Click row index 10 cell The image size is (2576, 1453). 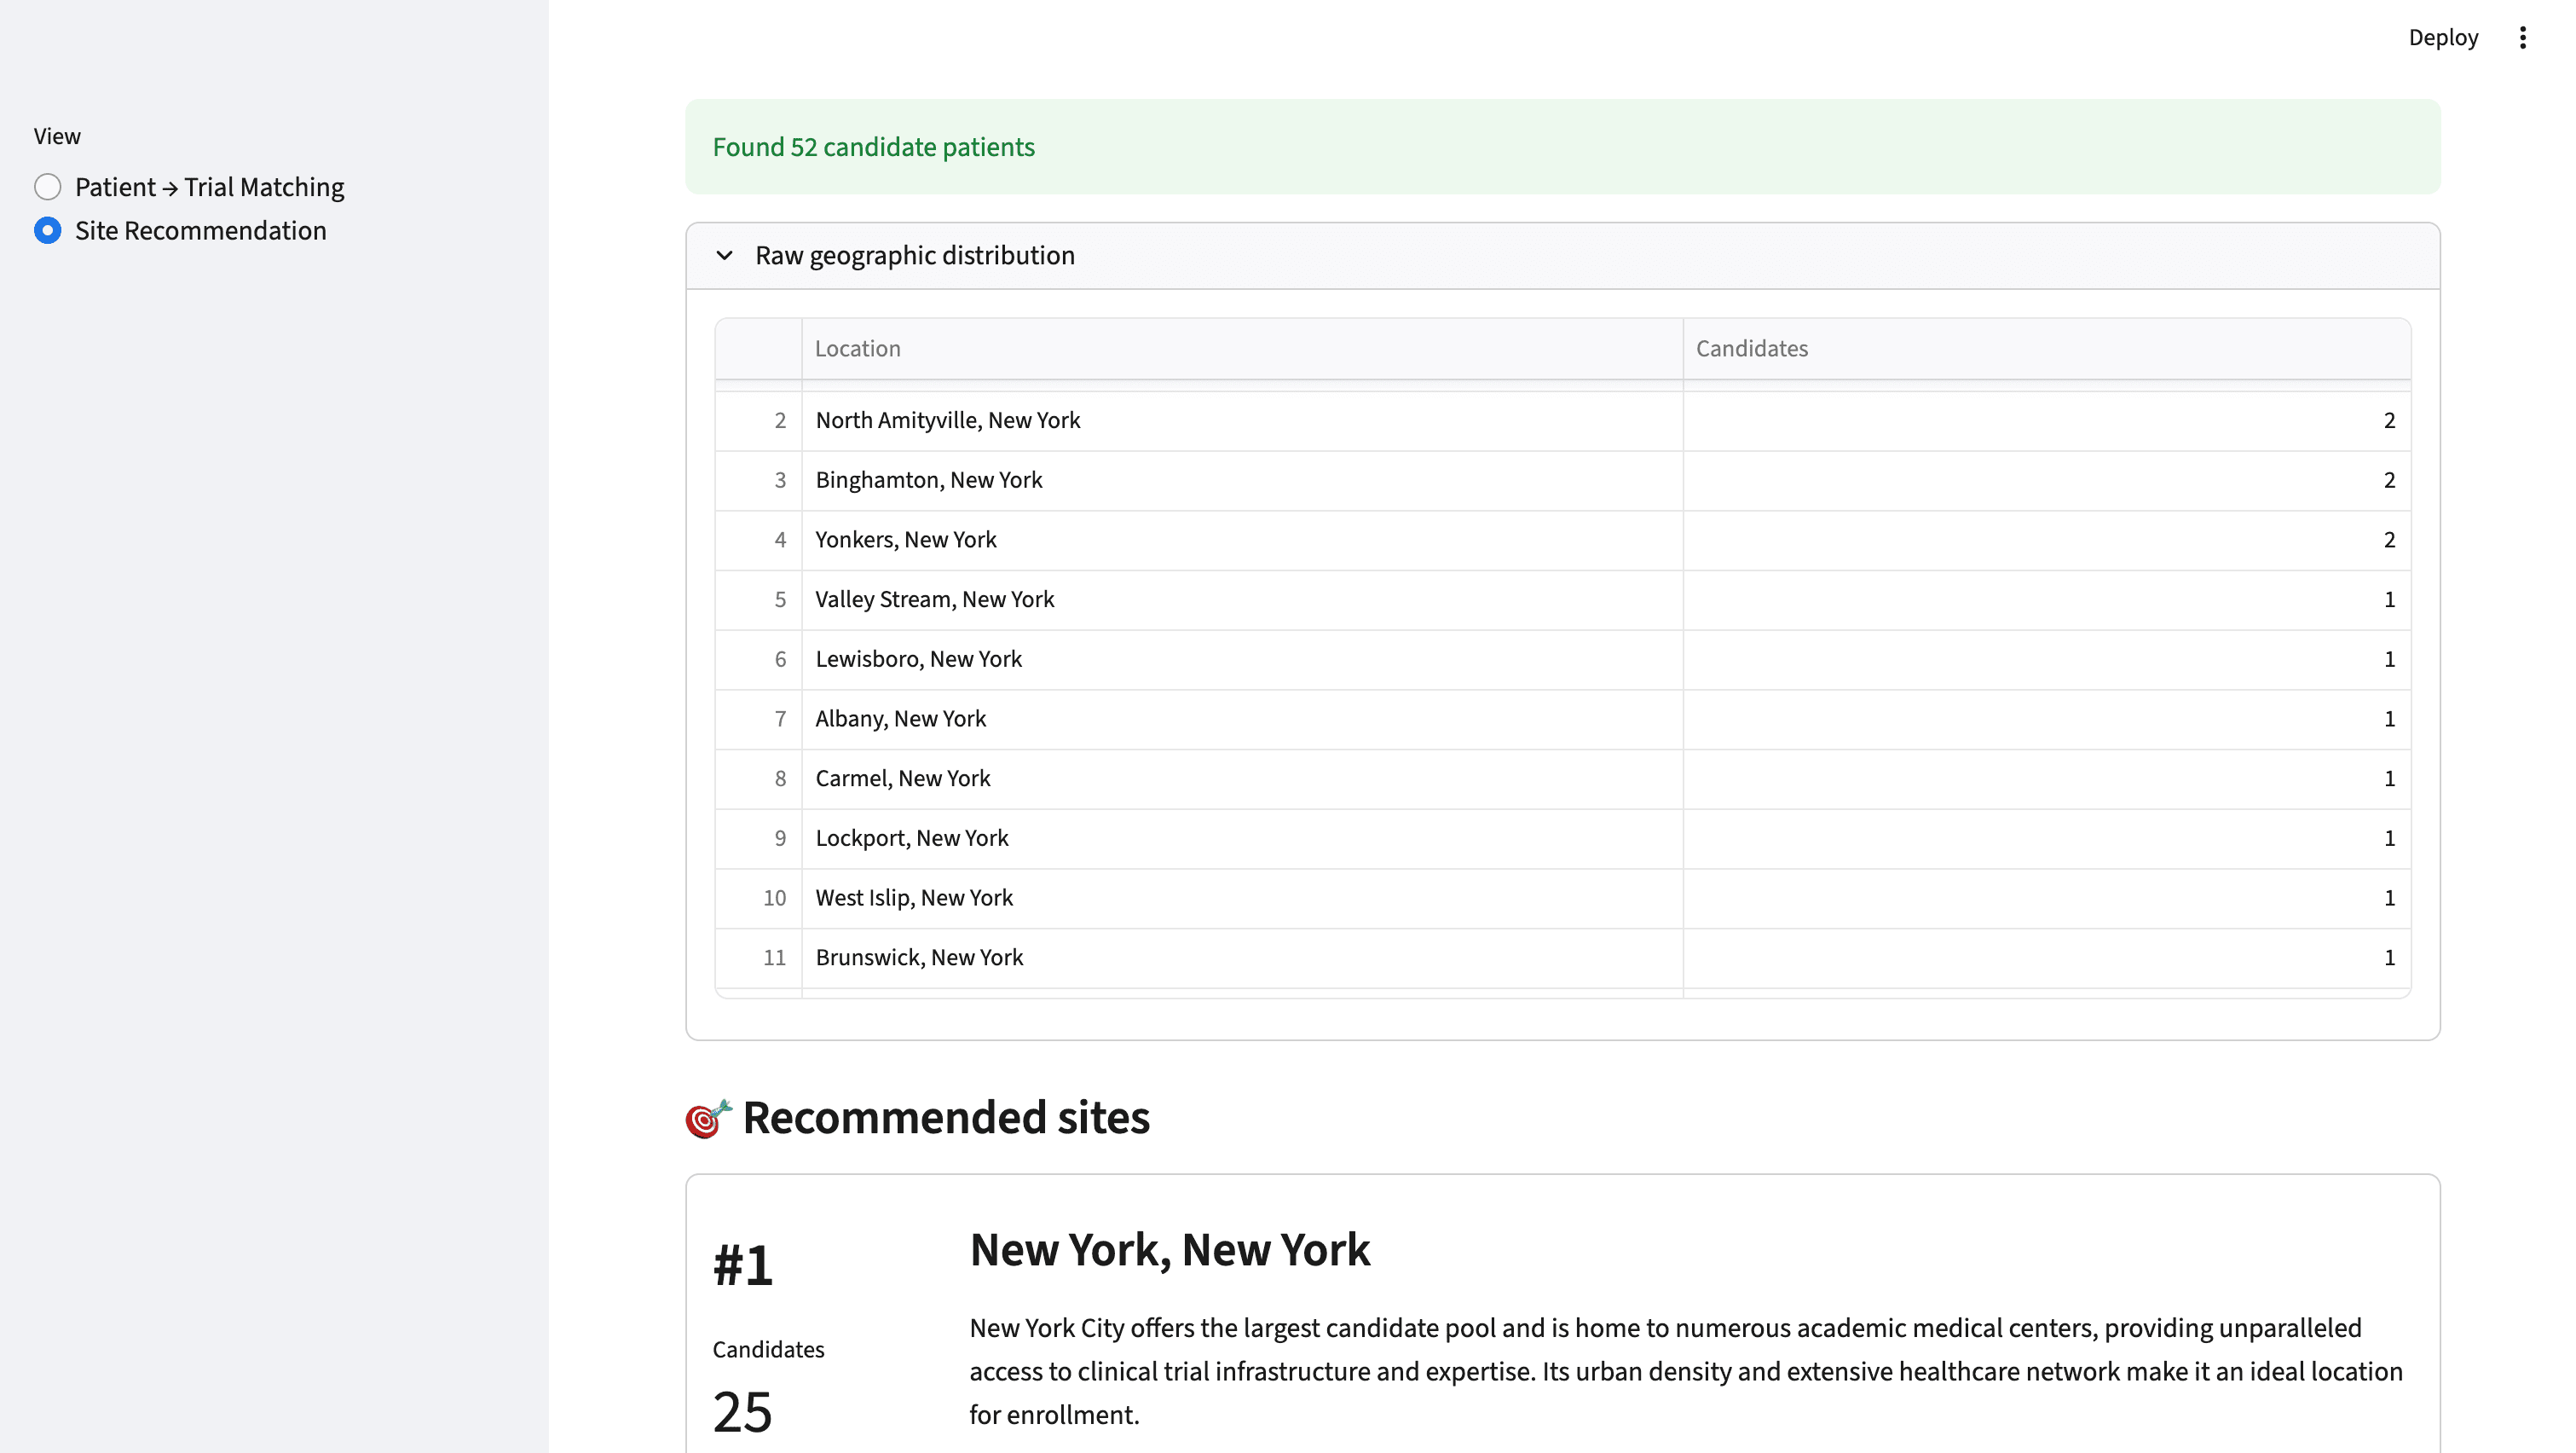point(758,899)
